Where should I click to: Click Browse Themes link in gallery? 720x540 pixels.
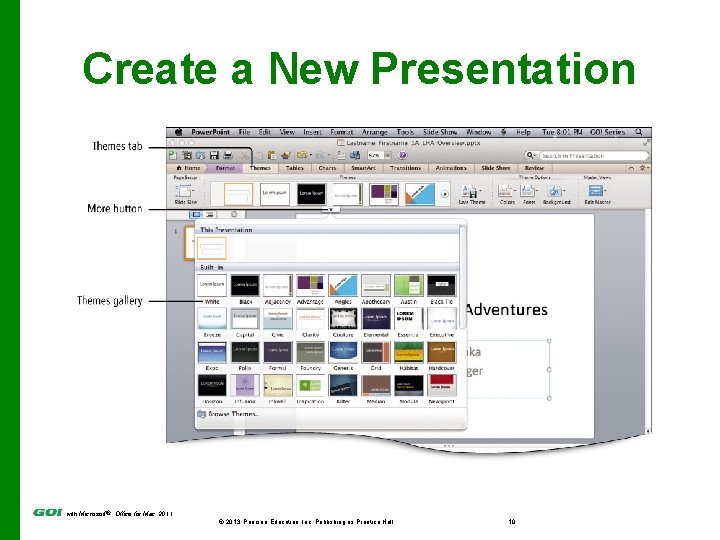pos(233,414)
